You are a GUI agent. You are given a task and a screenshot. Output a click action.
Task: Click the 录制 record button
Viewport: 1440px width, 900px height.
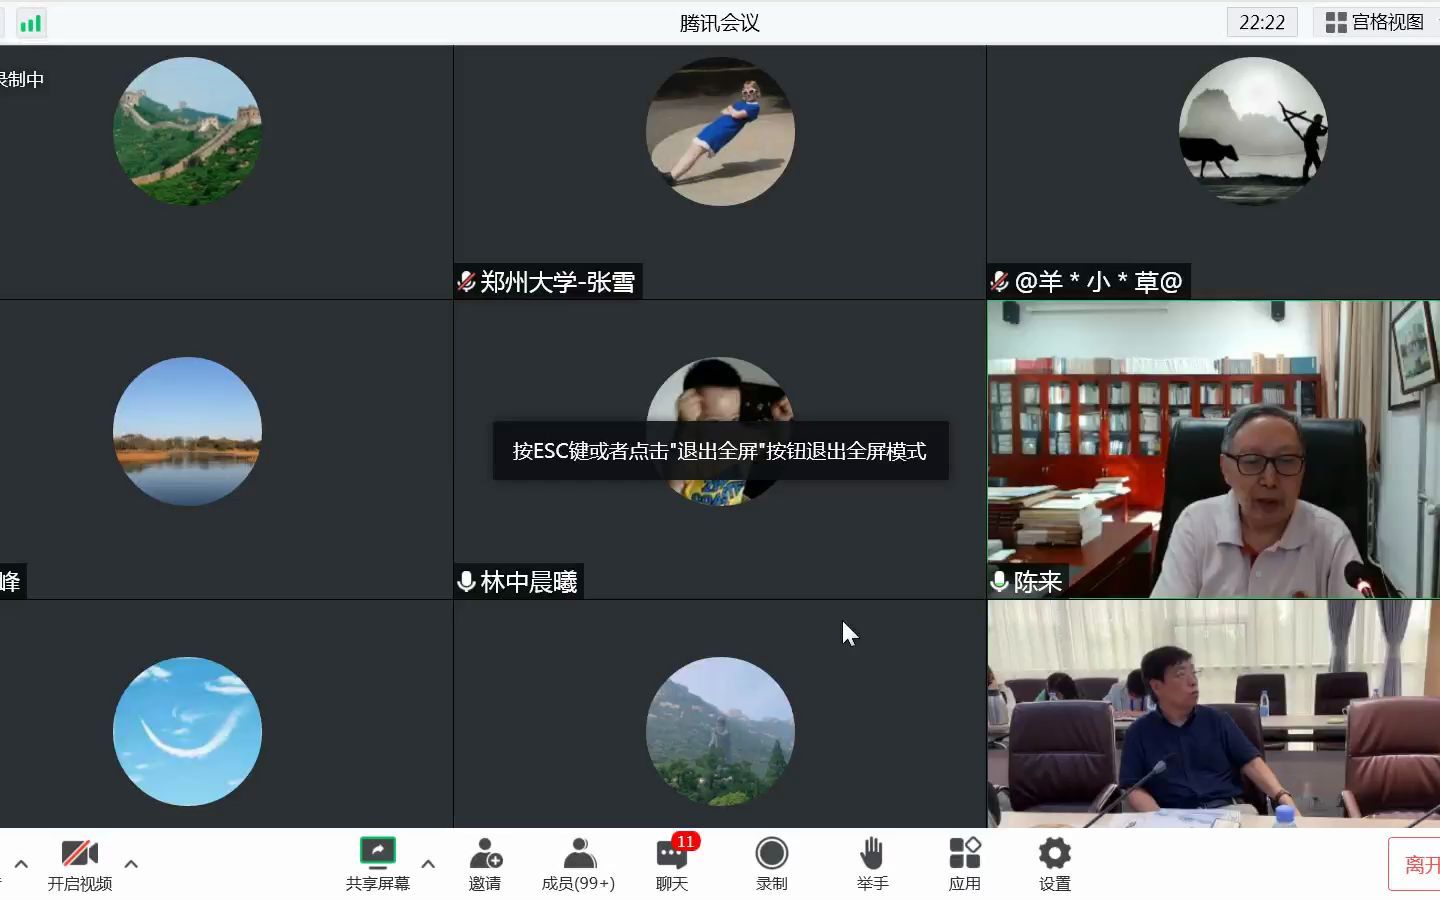771,865
